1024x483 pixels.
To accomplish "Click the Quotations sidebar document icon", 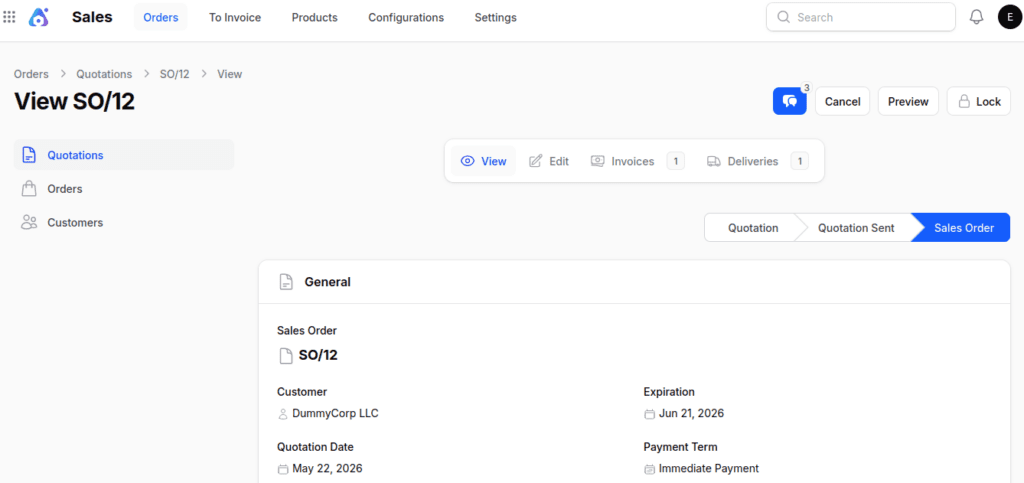I will pos(29,155).
